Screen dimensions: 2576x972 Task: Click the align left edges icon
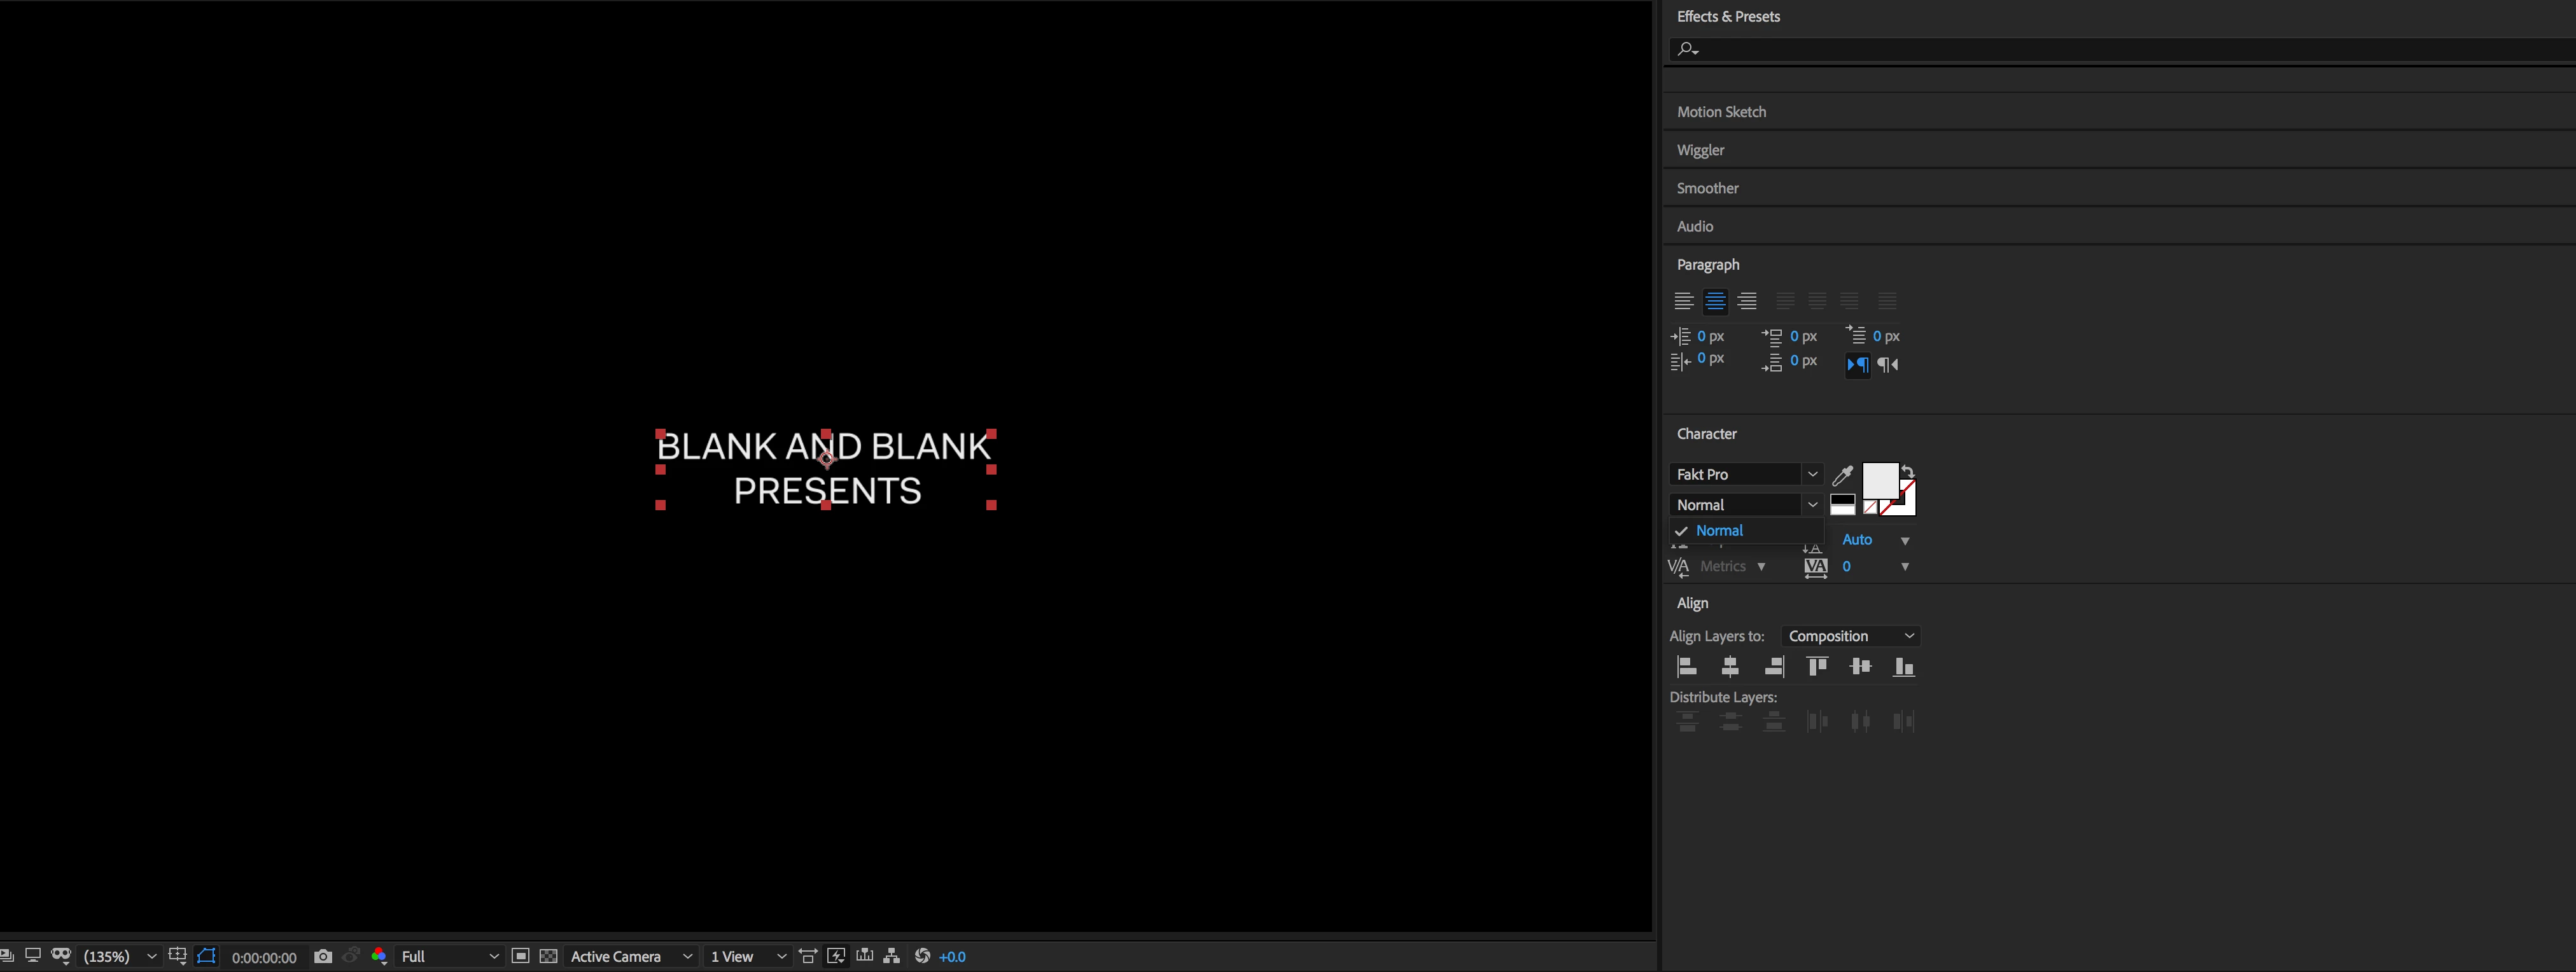(x=1687, y=667)
